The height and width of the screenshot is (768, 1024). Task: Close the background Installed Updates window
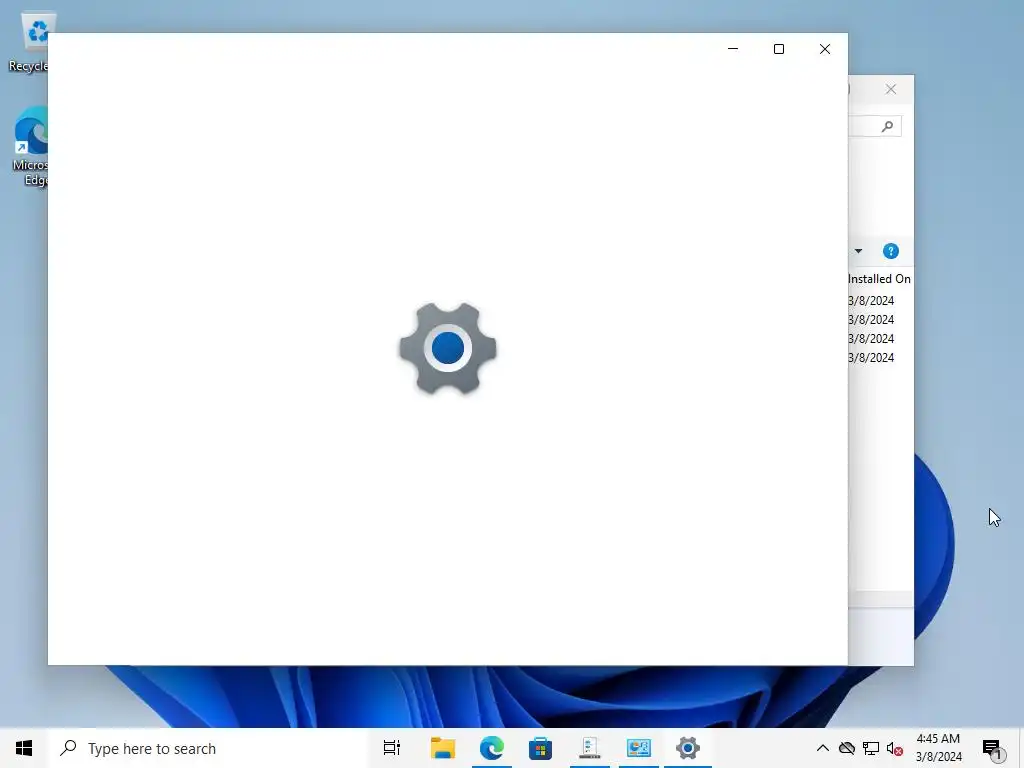point(891,89)
